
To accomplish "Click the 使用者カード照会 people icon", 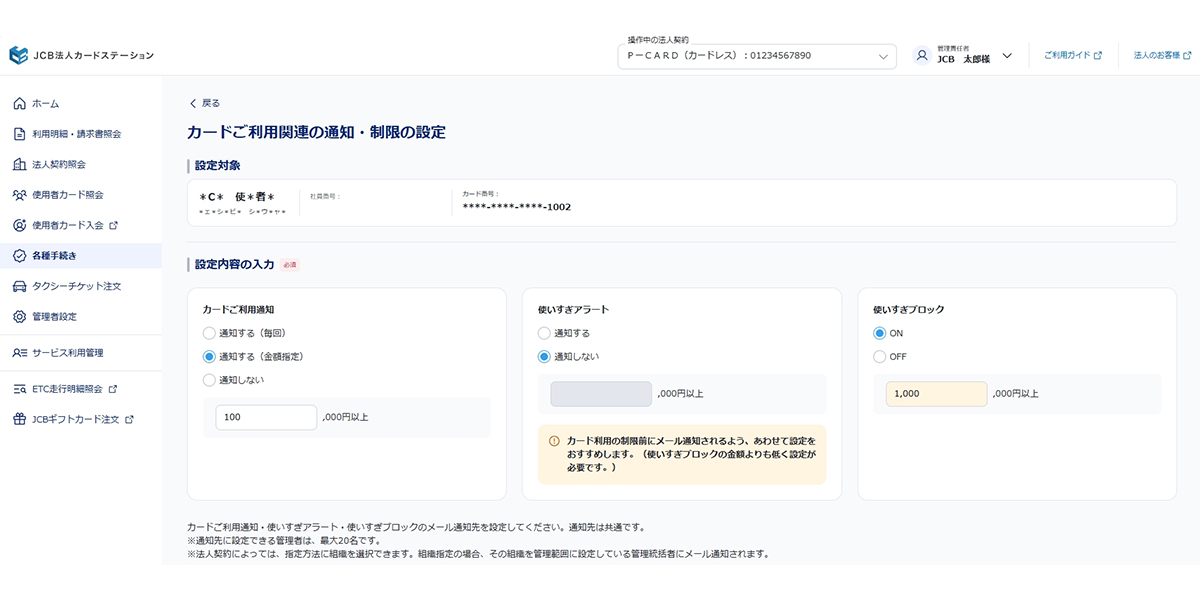I will coord(19,195).
